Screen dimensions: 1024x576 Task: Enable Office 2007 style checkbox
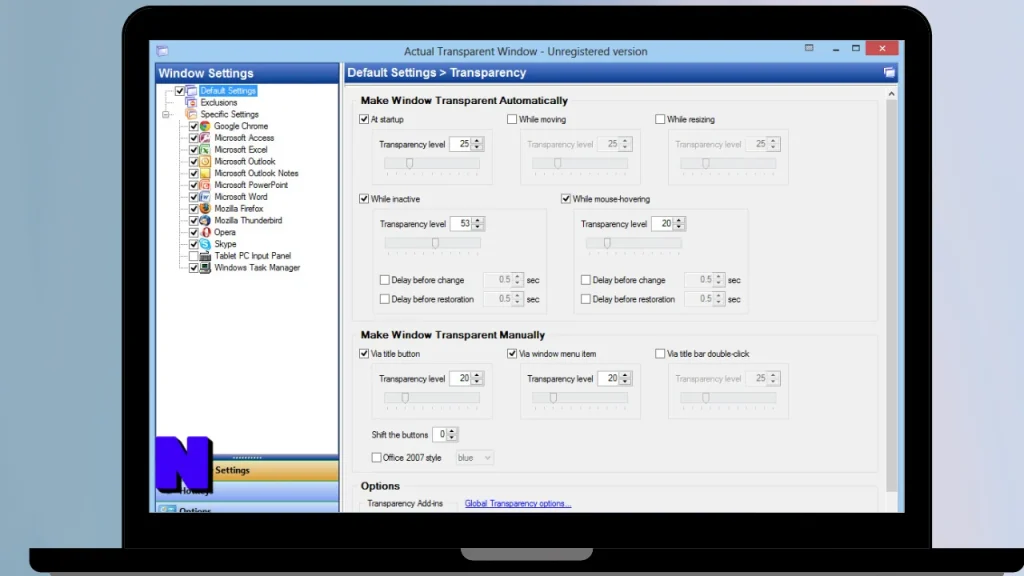click(376, 458)
